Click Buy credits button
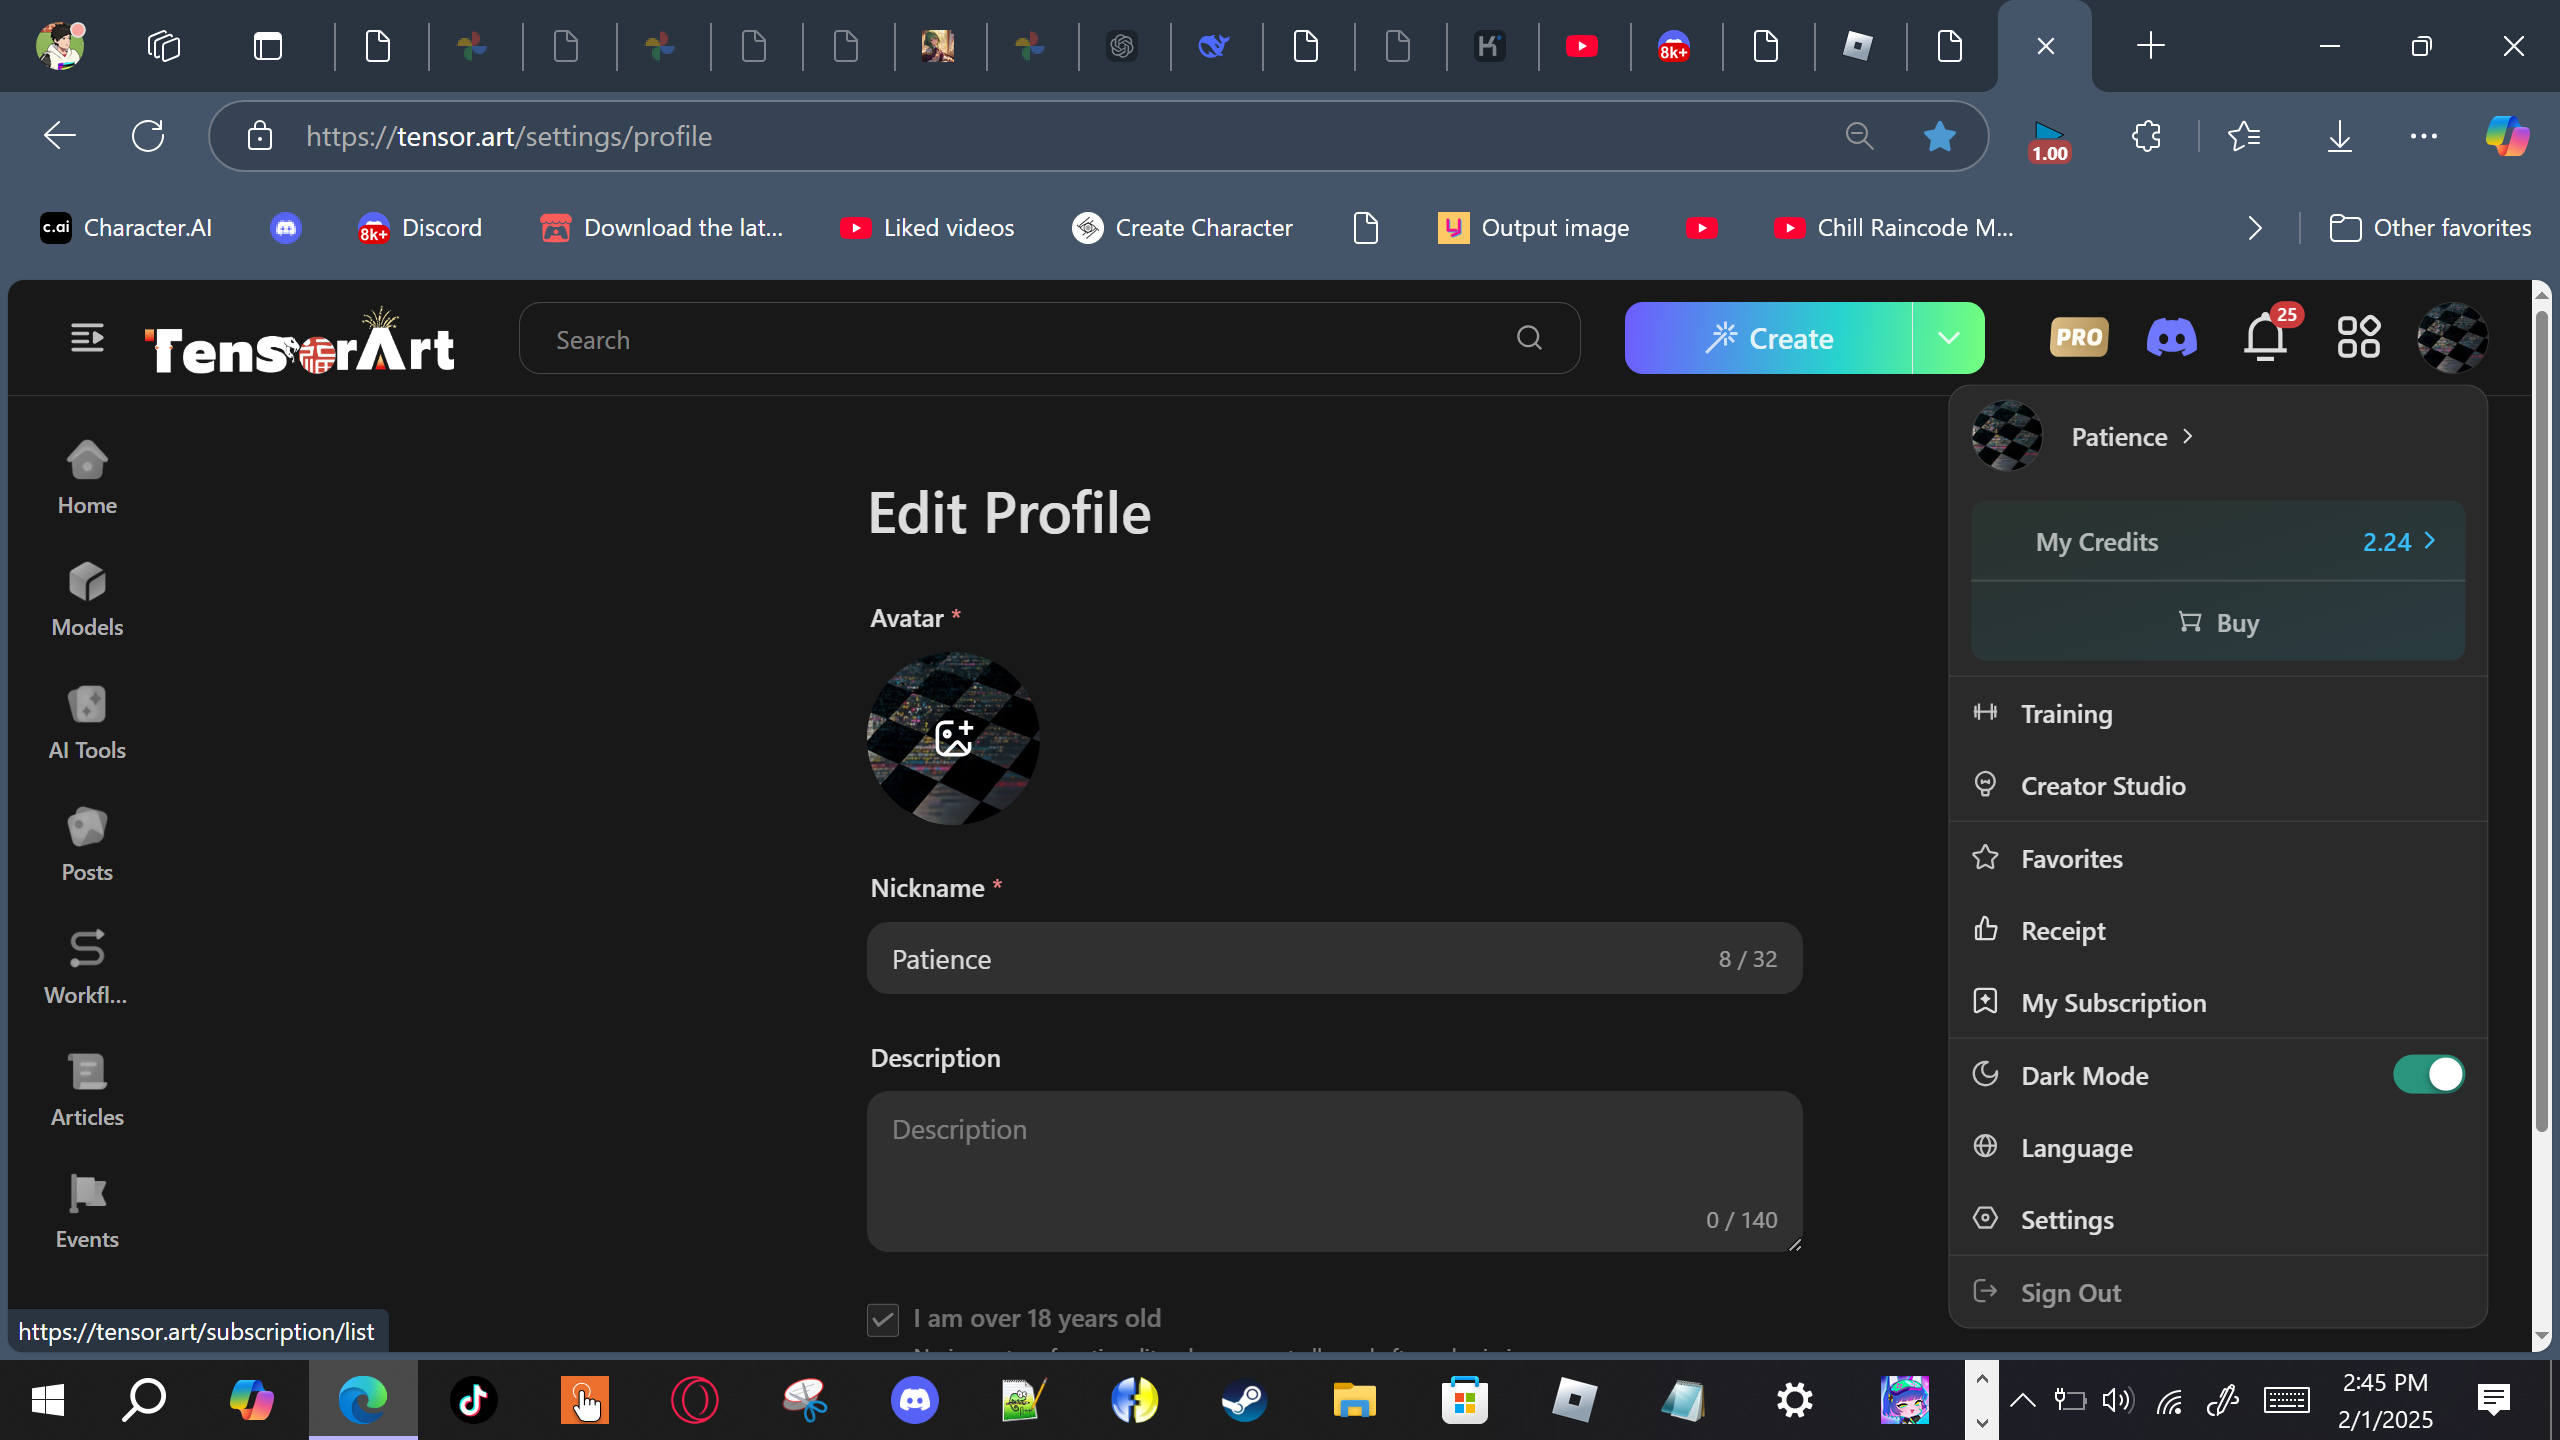This screenshot has height=1440, width=2560. coord(2218,622)
